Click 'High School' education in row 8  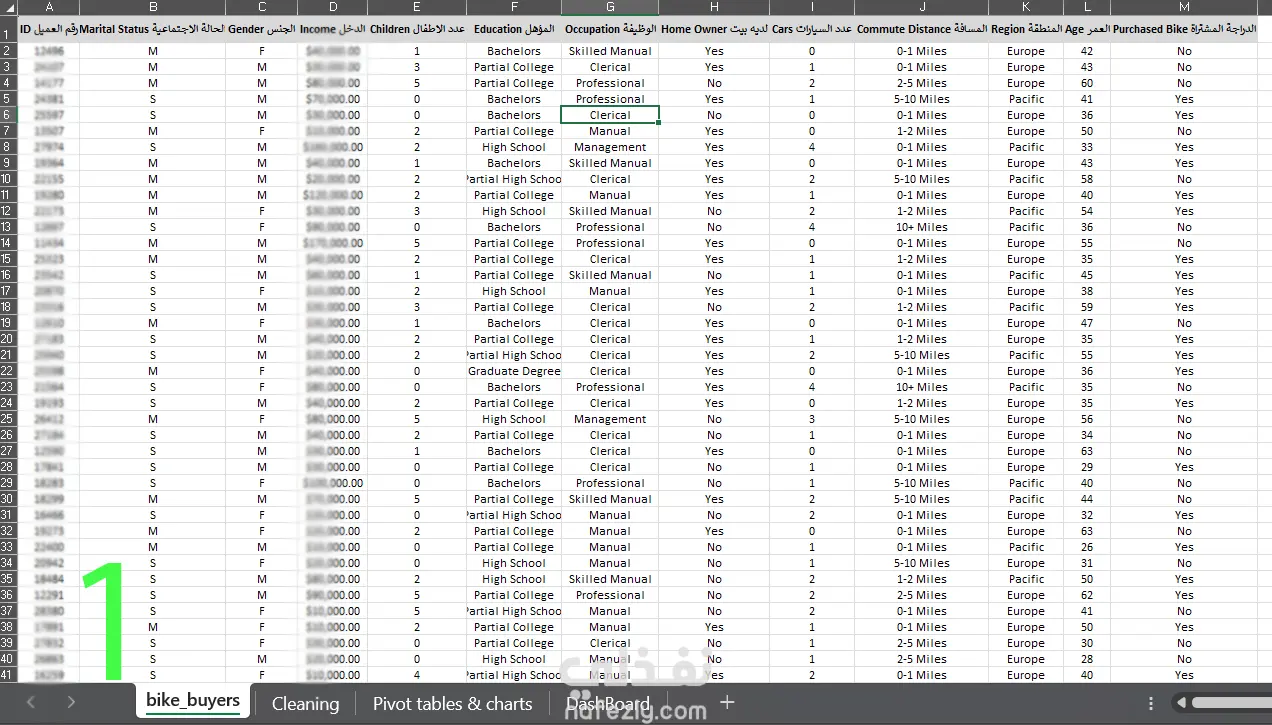point(514,147)
